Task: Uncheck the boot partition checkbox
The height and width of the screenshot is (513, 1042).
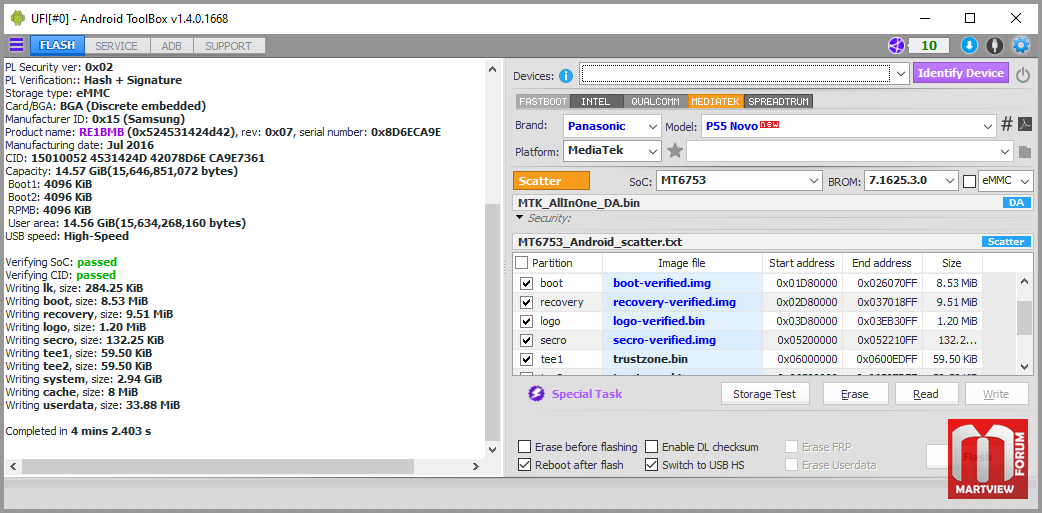Action: [526, 283]
